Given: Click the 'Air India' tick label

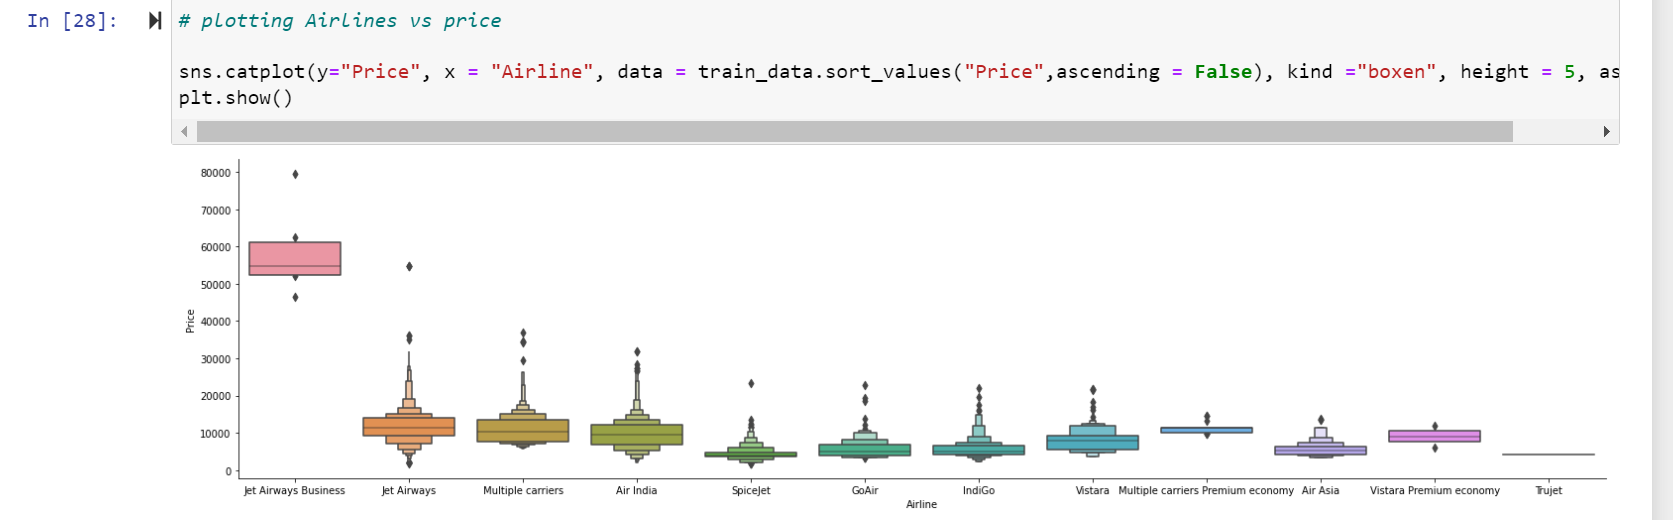Looking at the screenshot, I should click(x=637, y=491).
